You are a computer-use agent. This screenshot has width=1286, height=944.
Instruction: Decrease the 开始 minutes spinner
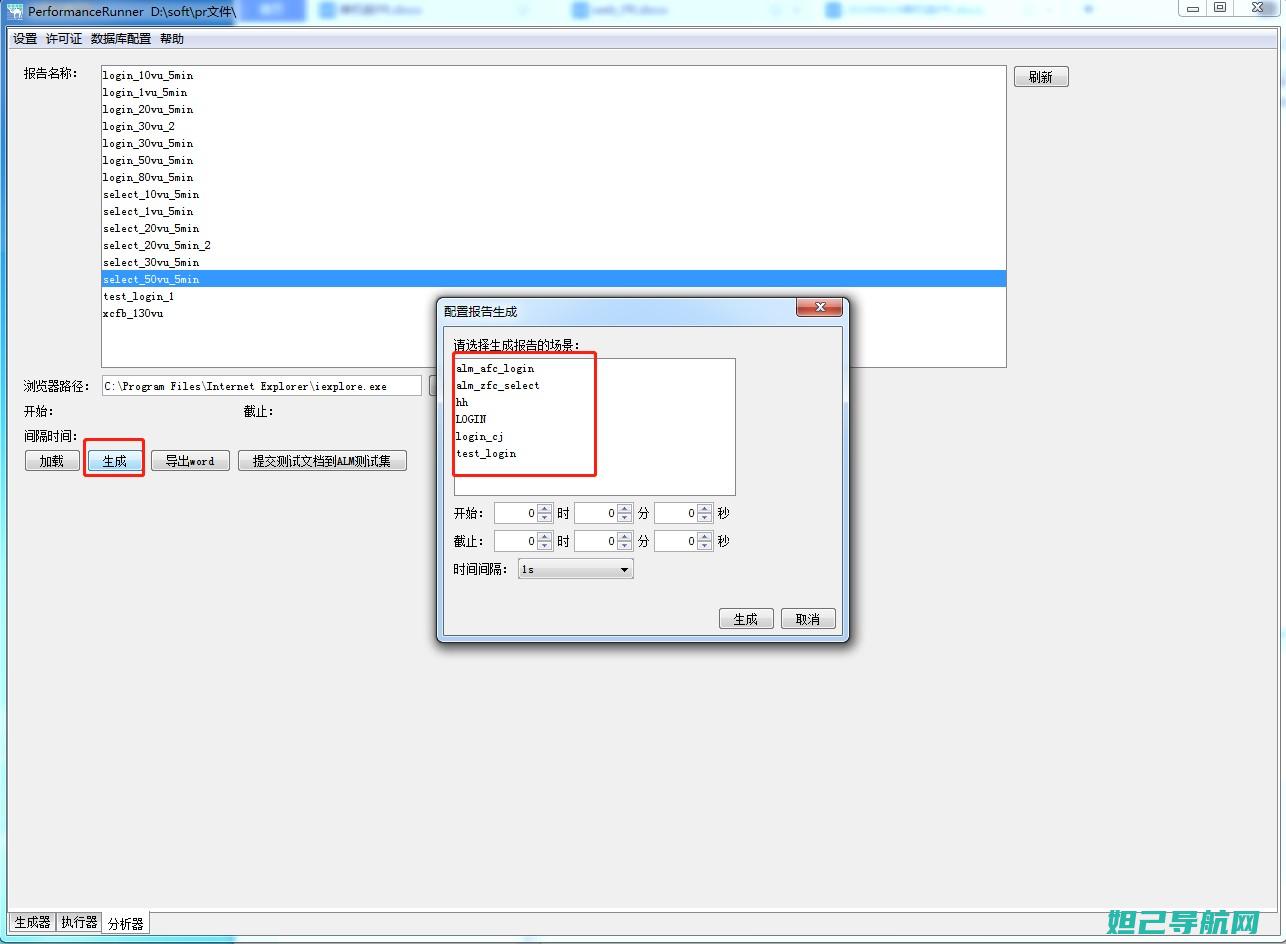coord(625,517)
